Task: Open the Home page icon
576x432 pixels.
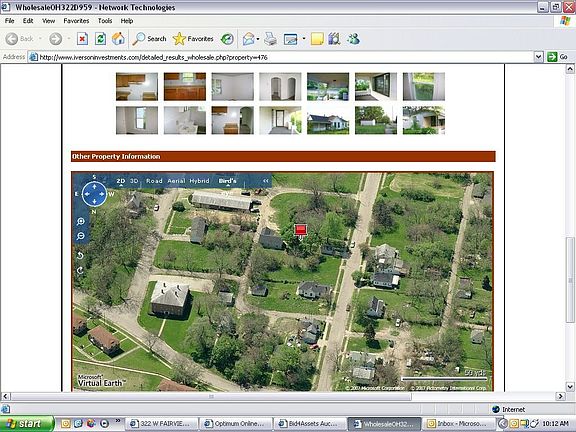Action: [118, 39]
